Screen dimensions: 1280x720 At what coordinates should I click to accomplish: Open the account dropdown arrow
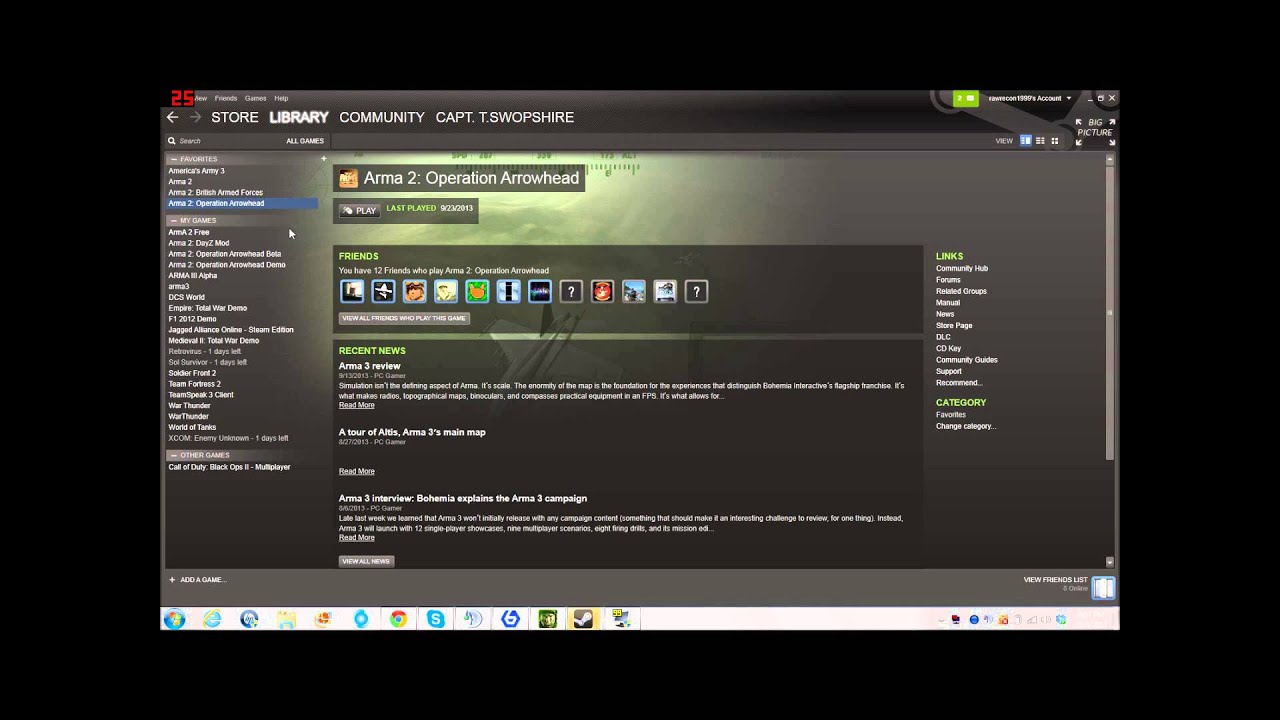click(x=1069, y=98)
